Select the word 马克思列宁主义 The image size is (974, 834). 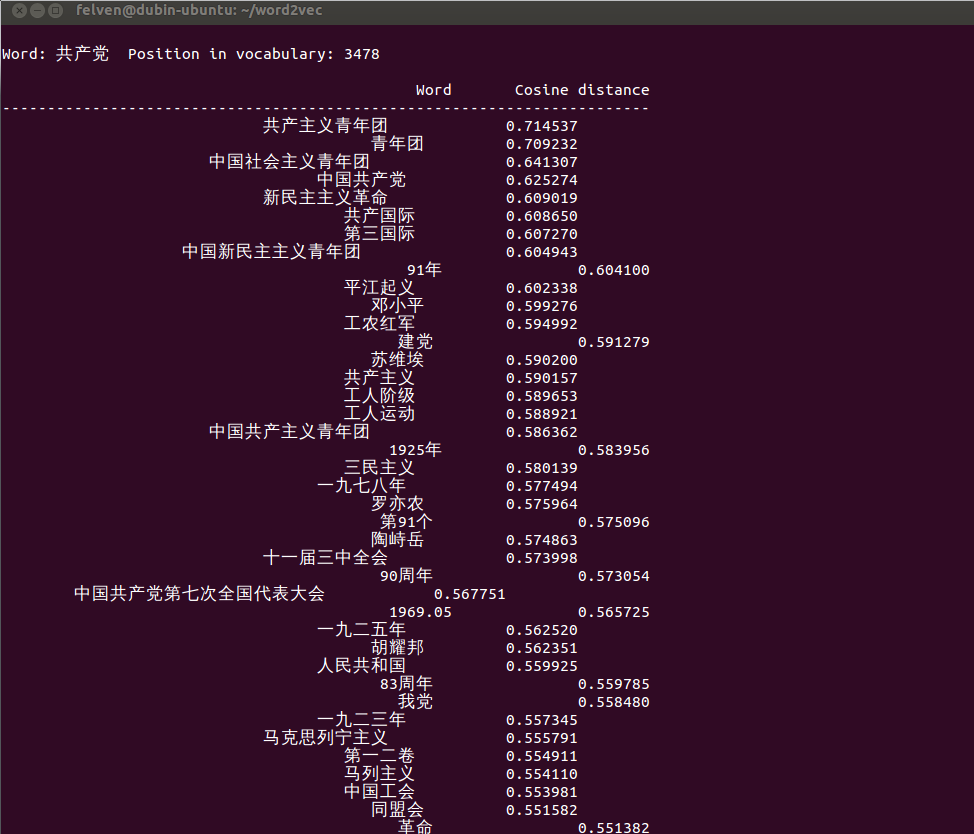[325, 738]
